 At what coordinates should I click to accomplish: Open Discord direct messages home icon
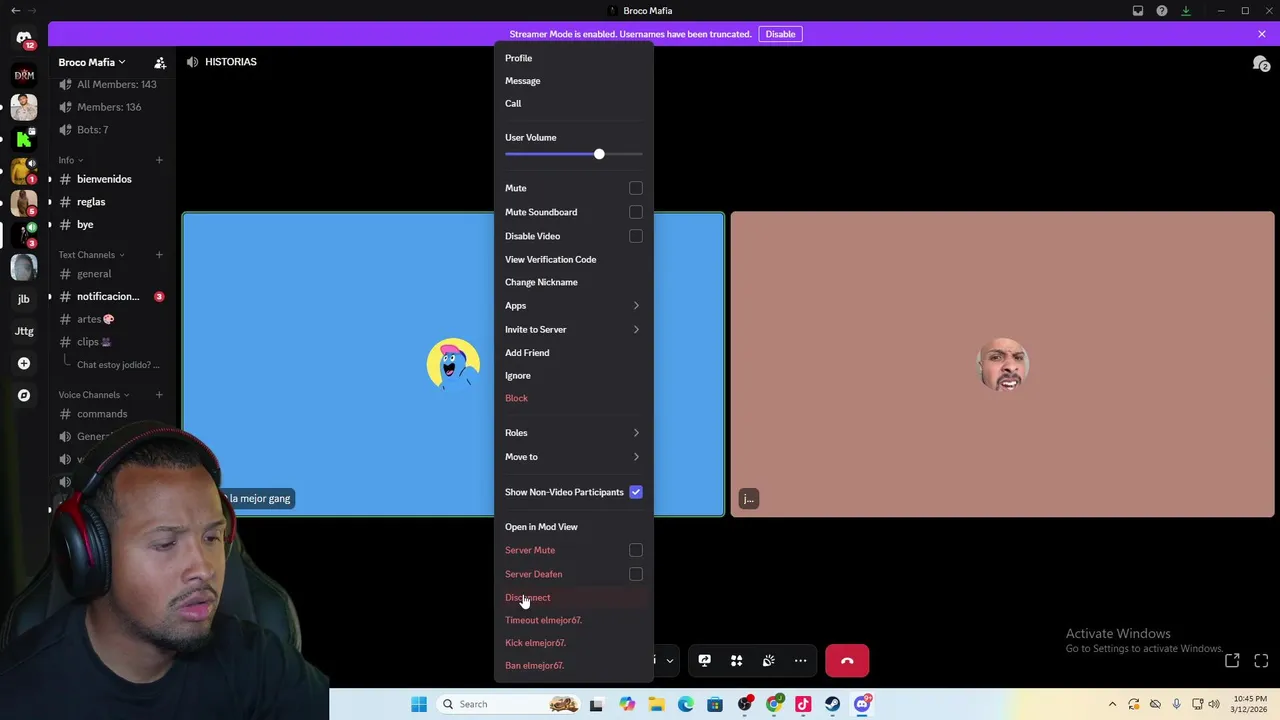[24, 38]
